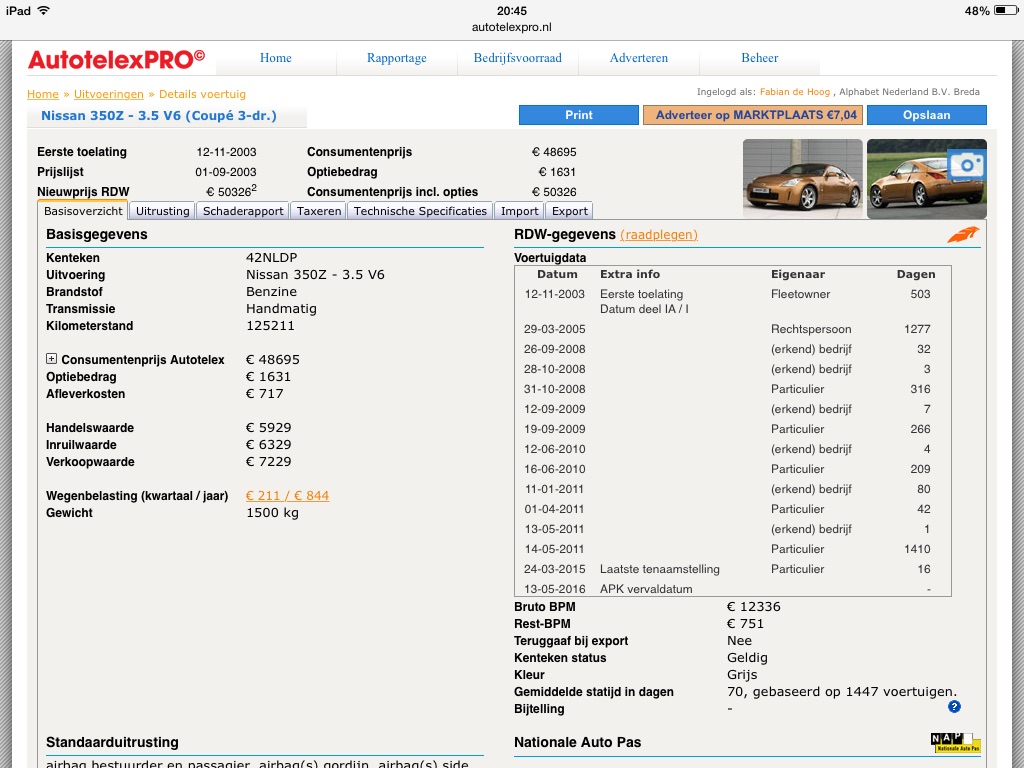
Task: Switch to the Taxeren tab
Action: [319, 211]
